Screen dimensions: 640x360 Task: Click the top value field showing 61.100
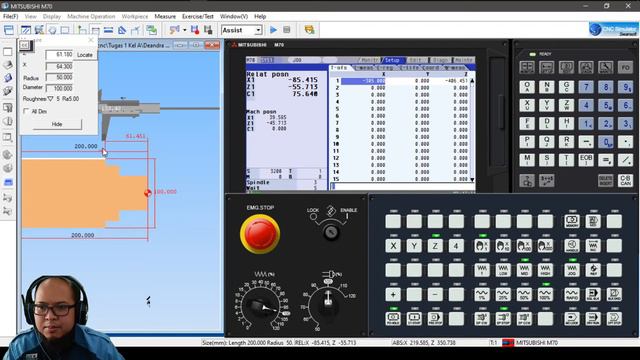point(59,54)
